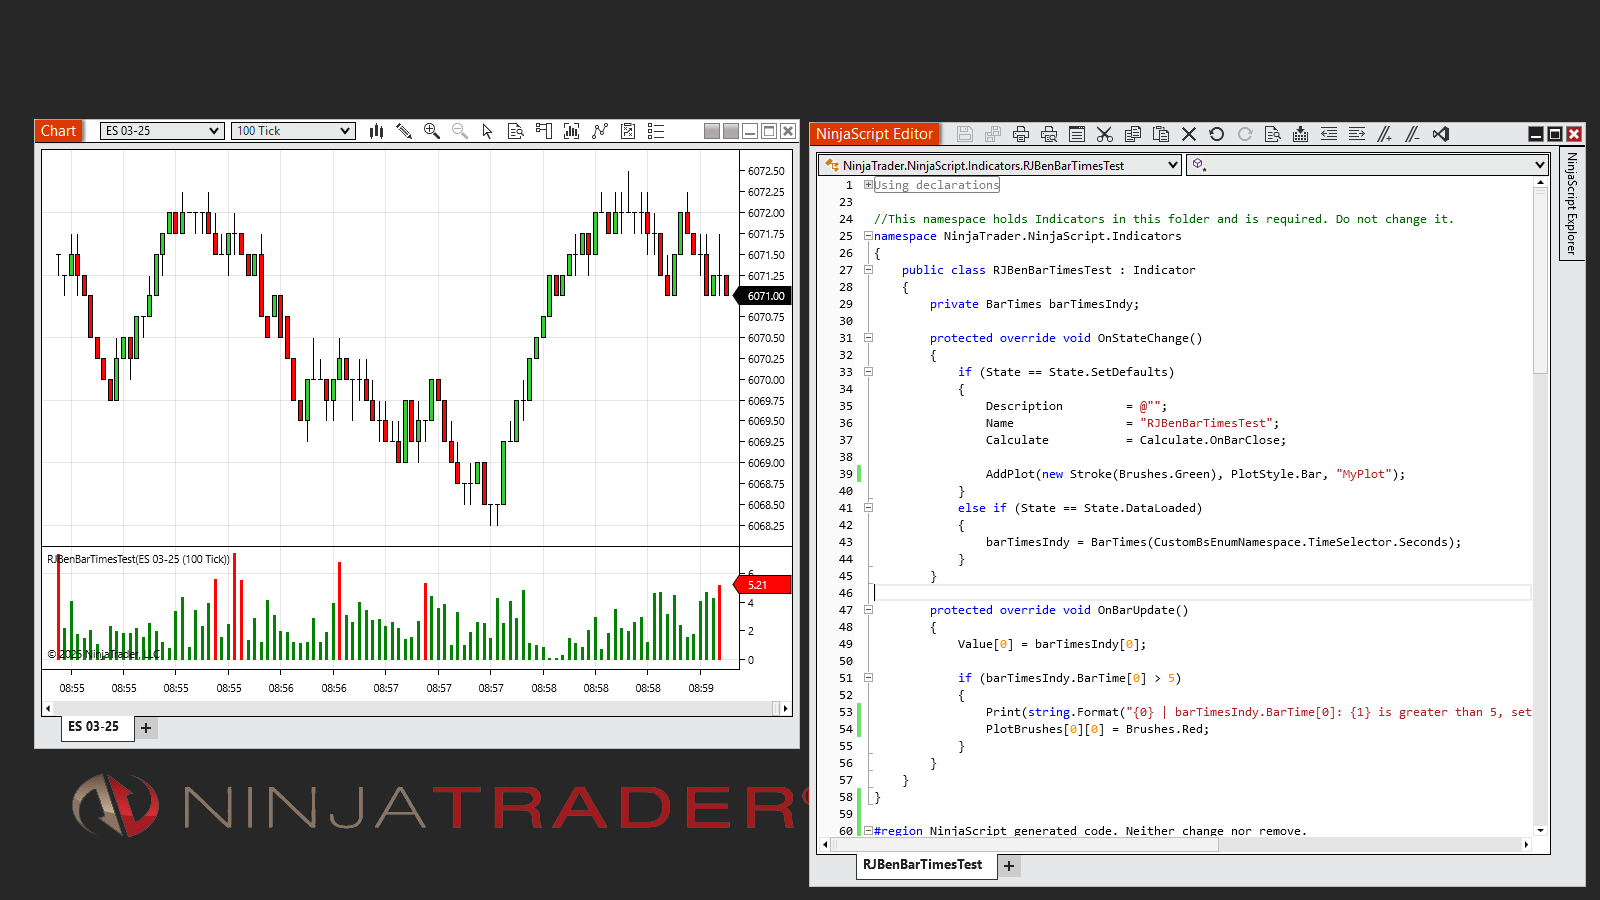Screen dimensions: 1600x900
Task: Click the editor horizontal scrollbar thumb
Action: pyautogui.click(x=1025, y=845)
